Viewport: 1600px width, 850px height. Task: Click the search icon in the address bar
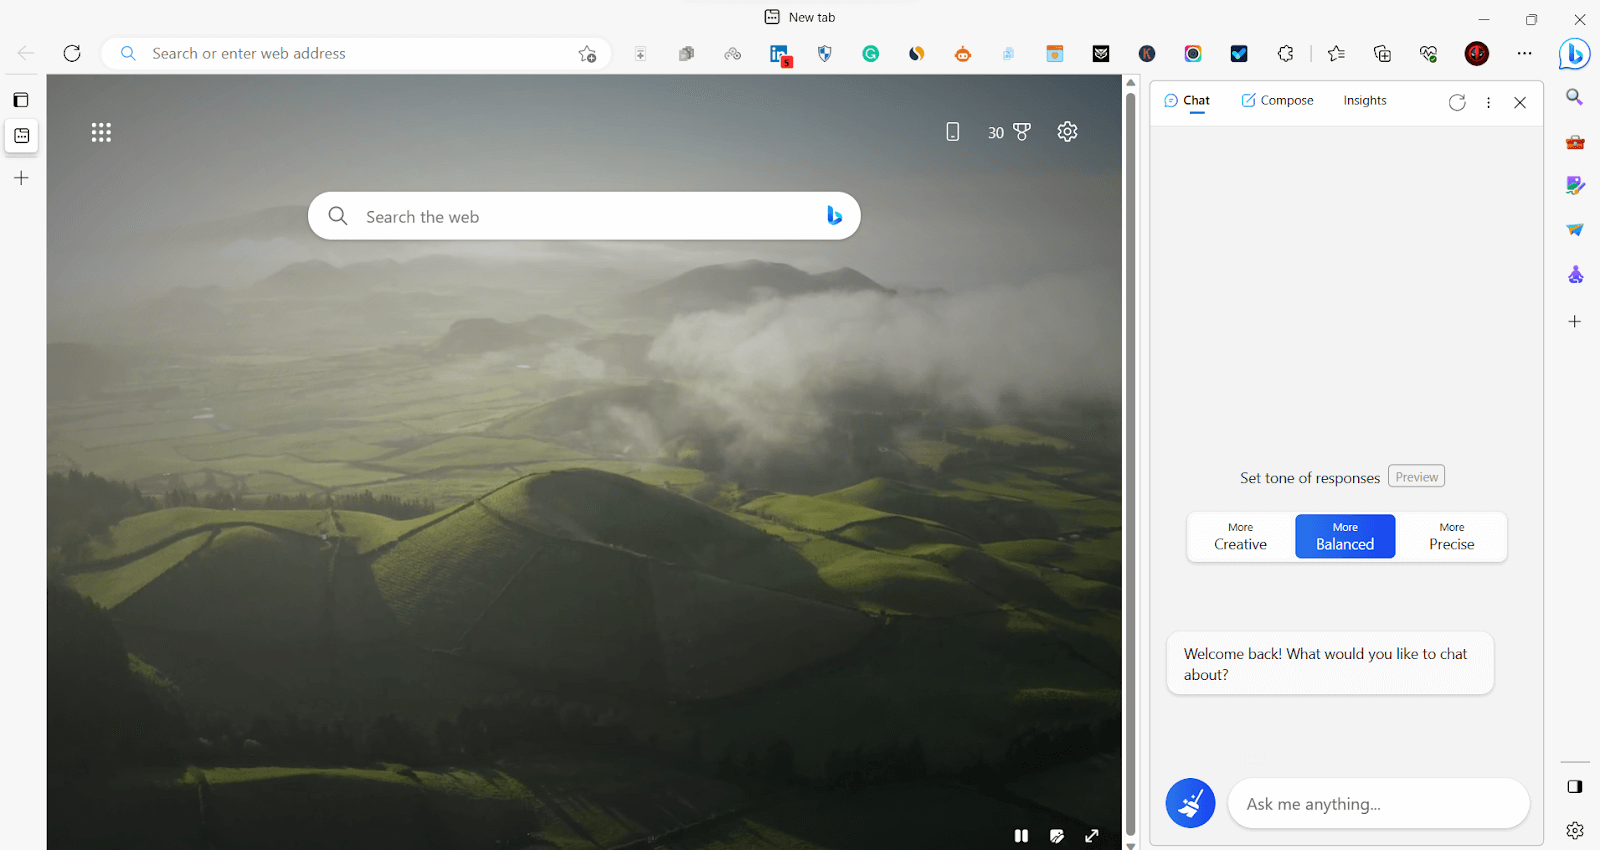(128, 54)
